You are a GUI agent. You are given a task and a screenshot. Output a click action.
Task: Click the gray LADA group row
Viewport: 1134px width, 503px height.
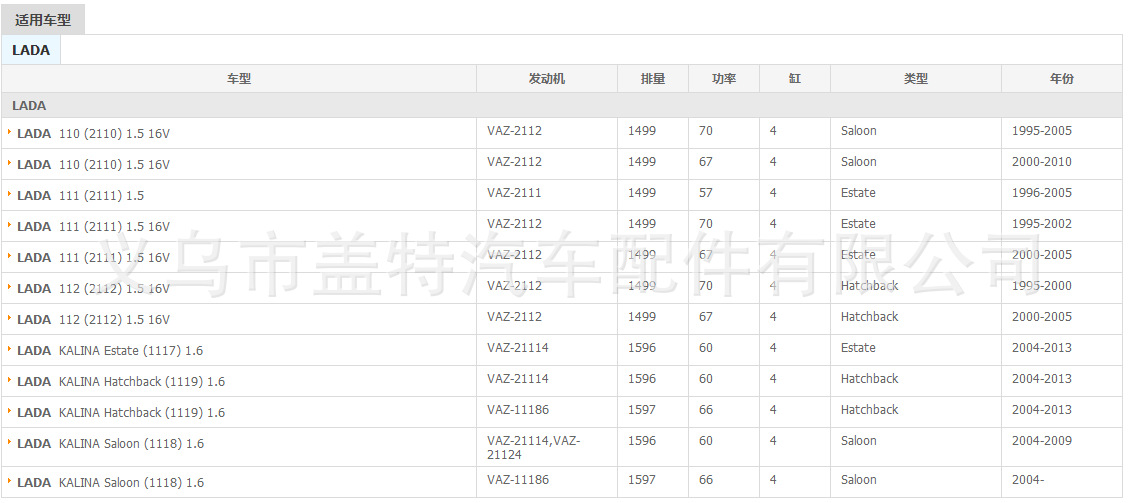[562, 106]
